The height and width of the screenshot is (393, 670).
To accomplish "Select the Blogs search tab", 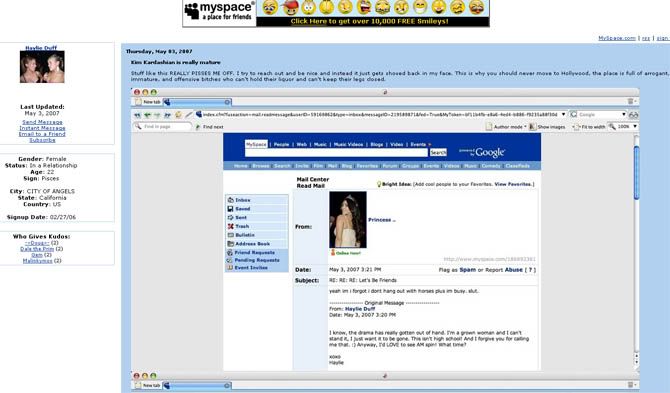I will [x=376, y=144].
